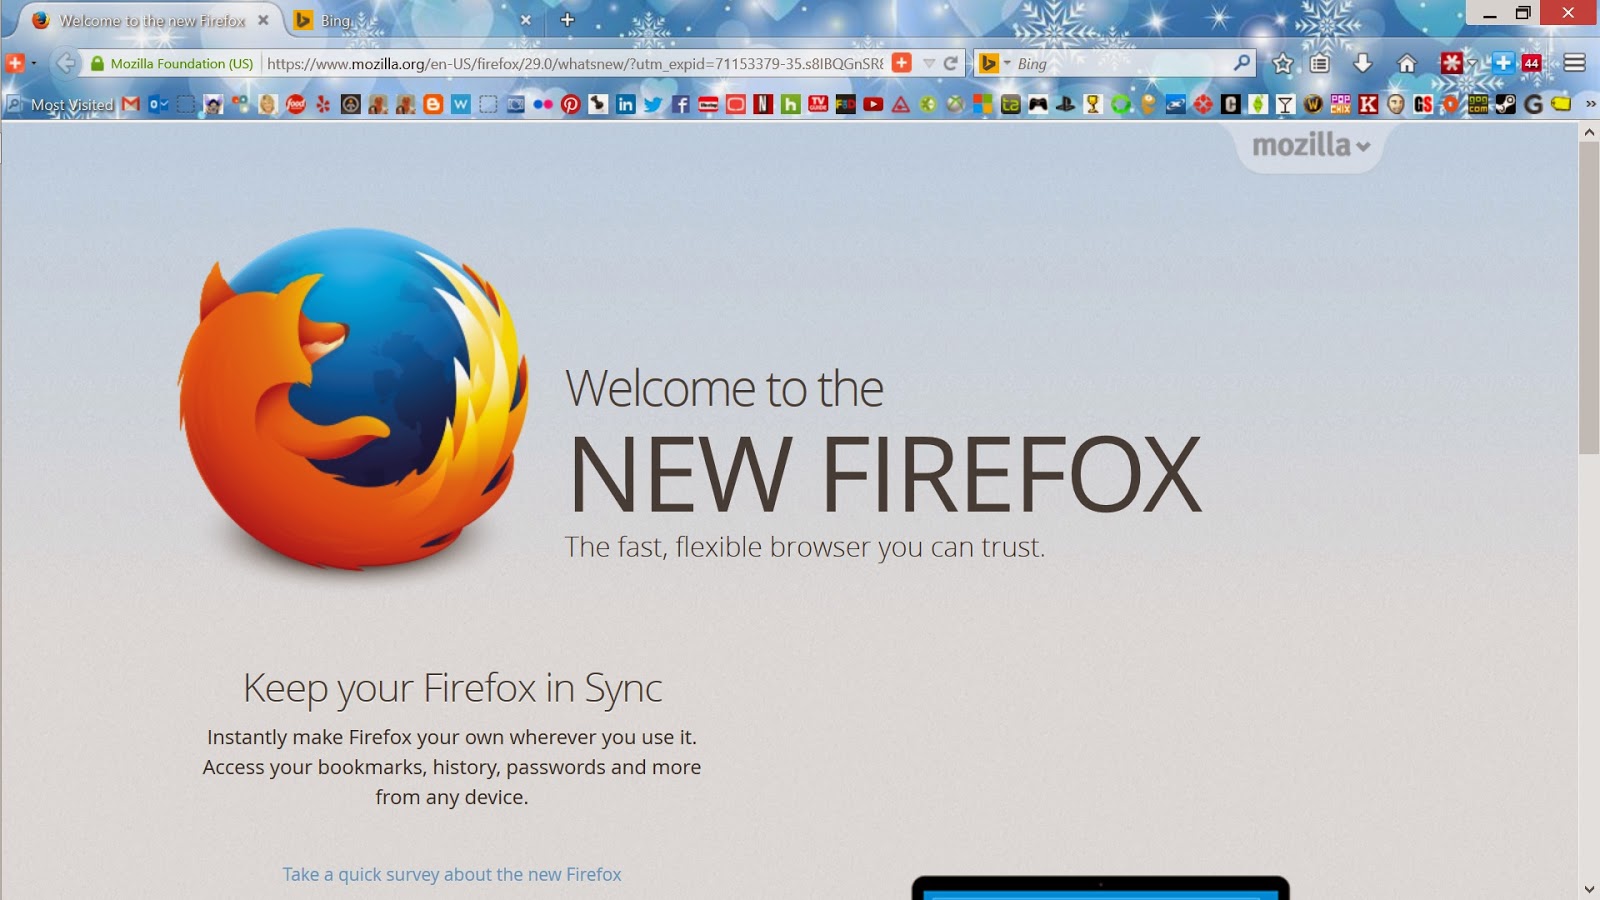
Task: Click the Bing search magnifier
Action: [1241, 63]
